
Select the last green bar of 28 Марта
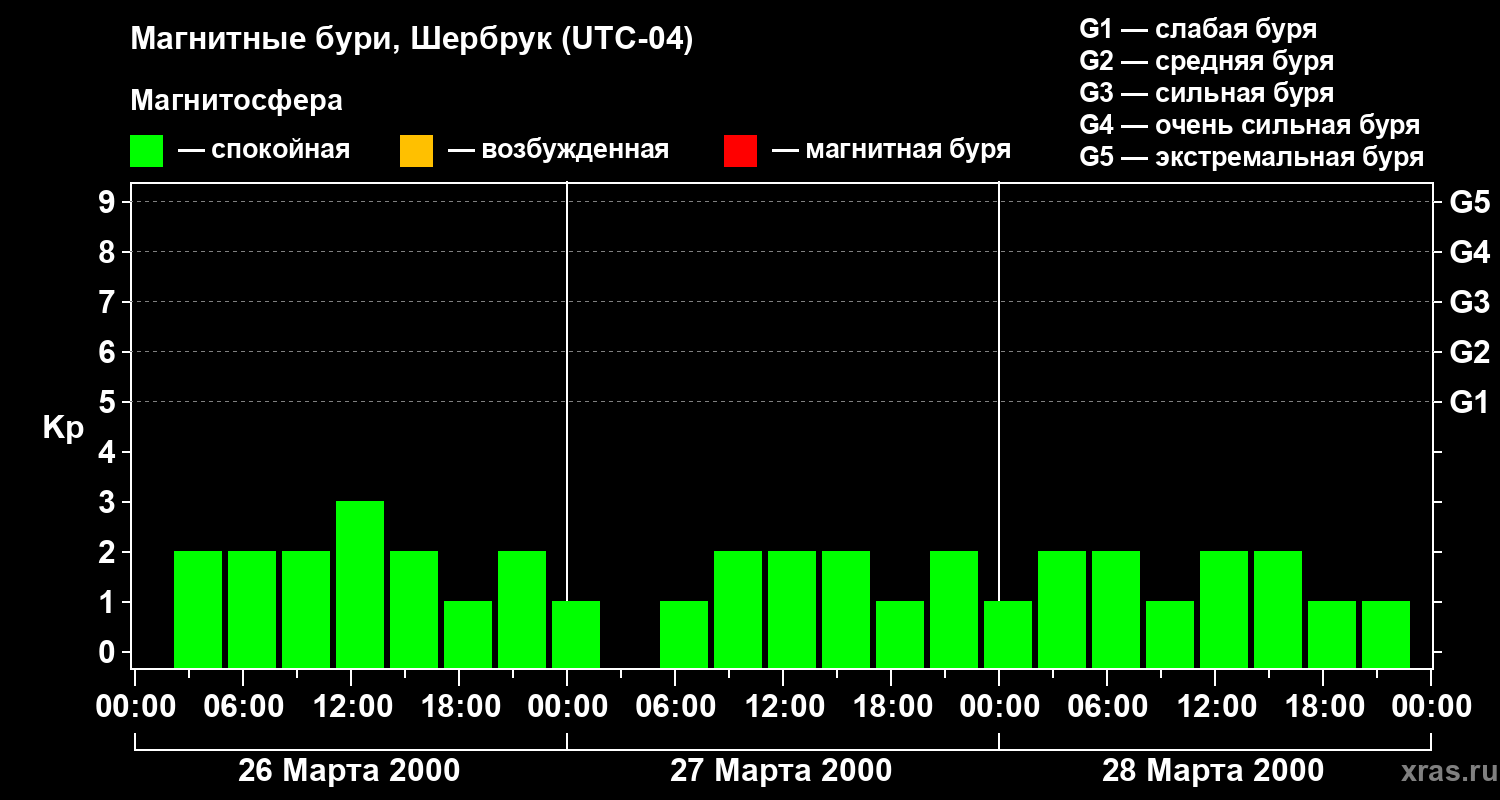[x=1386, y=634]
